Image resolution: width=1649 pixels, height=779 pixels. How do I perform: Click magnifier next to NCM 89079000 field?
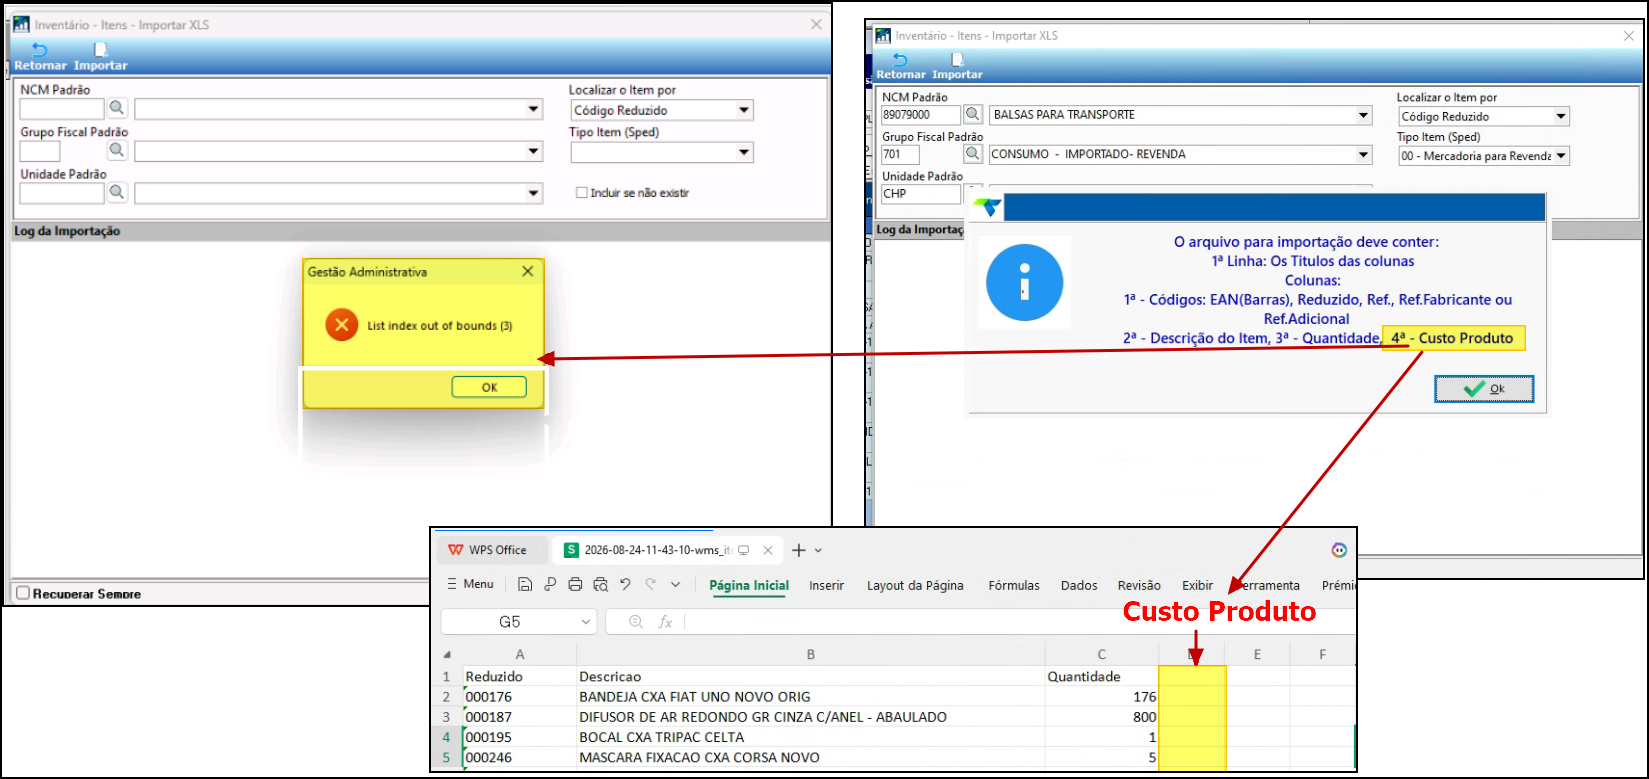pyautogui.click(x=973, y=115)
